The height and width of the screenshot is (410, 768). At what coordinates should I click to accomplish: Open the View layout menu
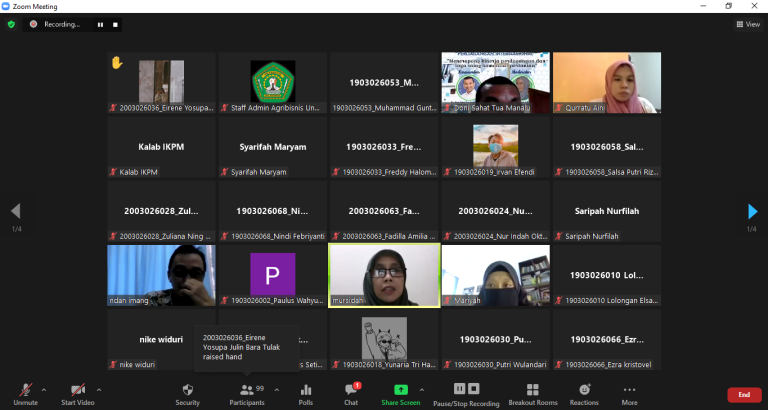[748, 24]
